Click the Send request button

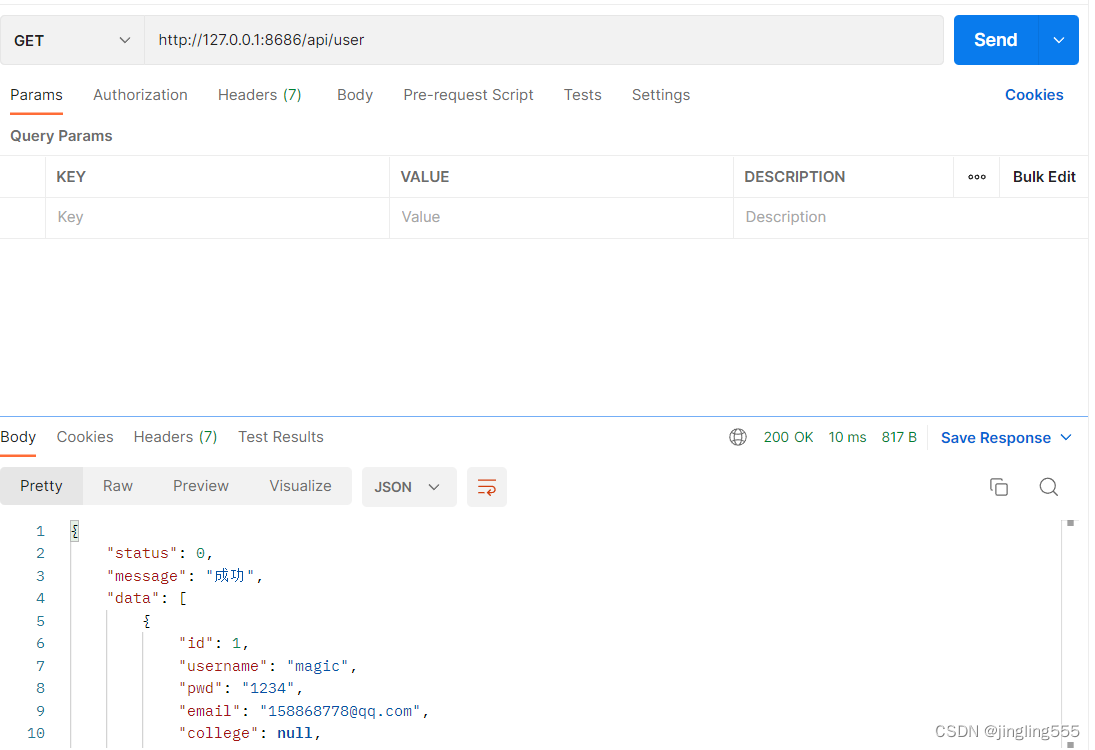[995, 40]
